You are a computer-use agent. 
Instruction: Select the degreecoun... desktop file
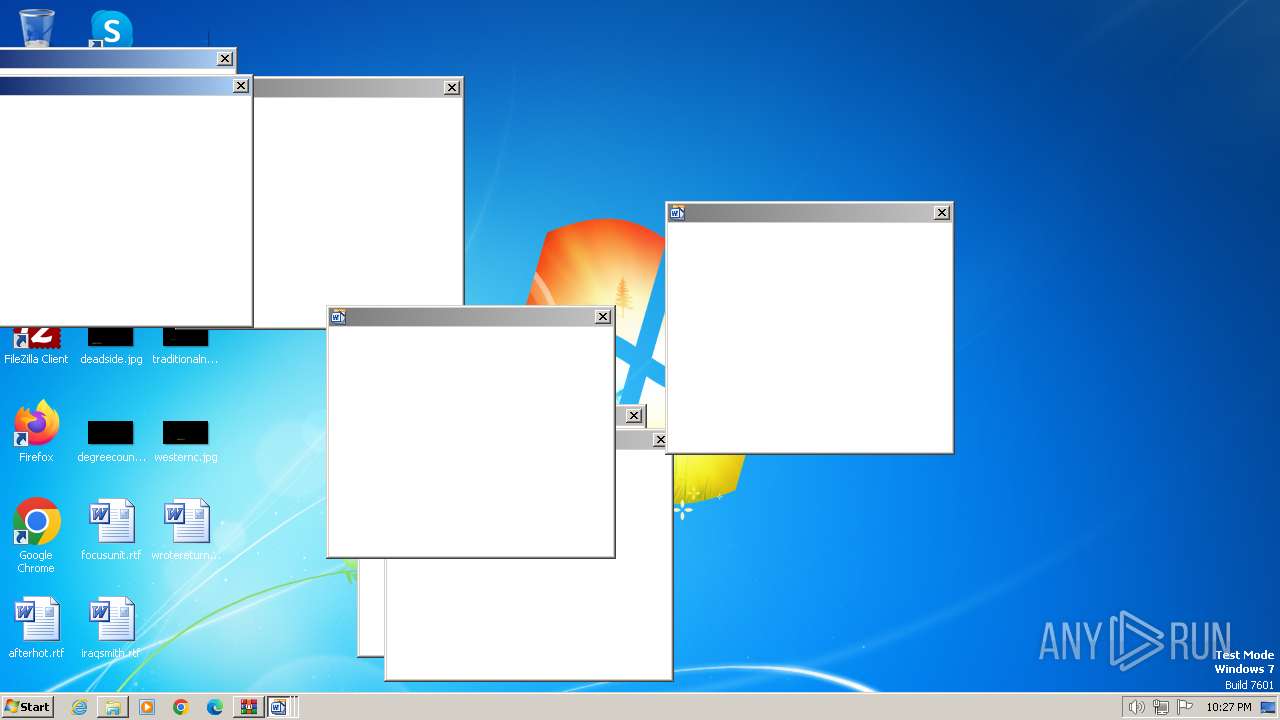[111, 441]
